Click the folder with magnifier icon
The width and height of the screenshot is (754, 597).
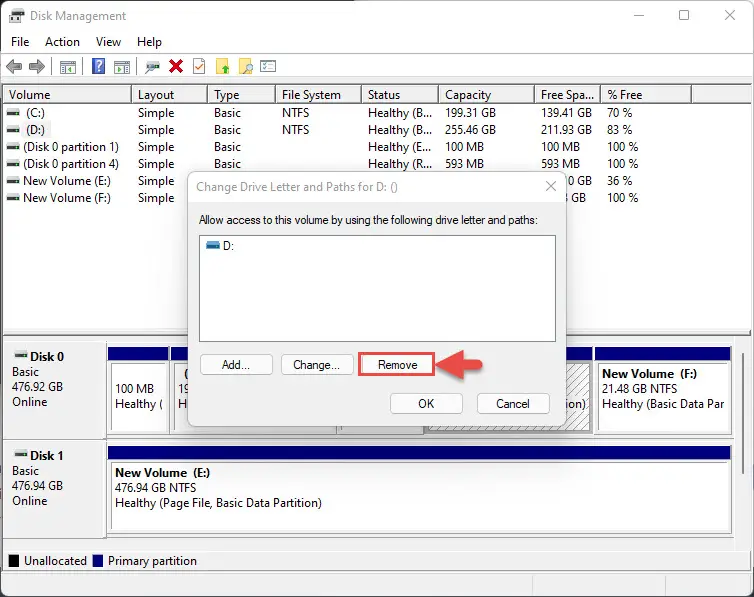(x=246, y=66)
